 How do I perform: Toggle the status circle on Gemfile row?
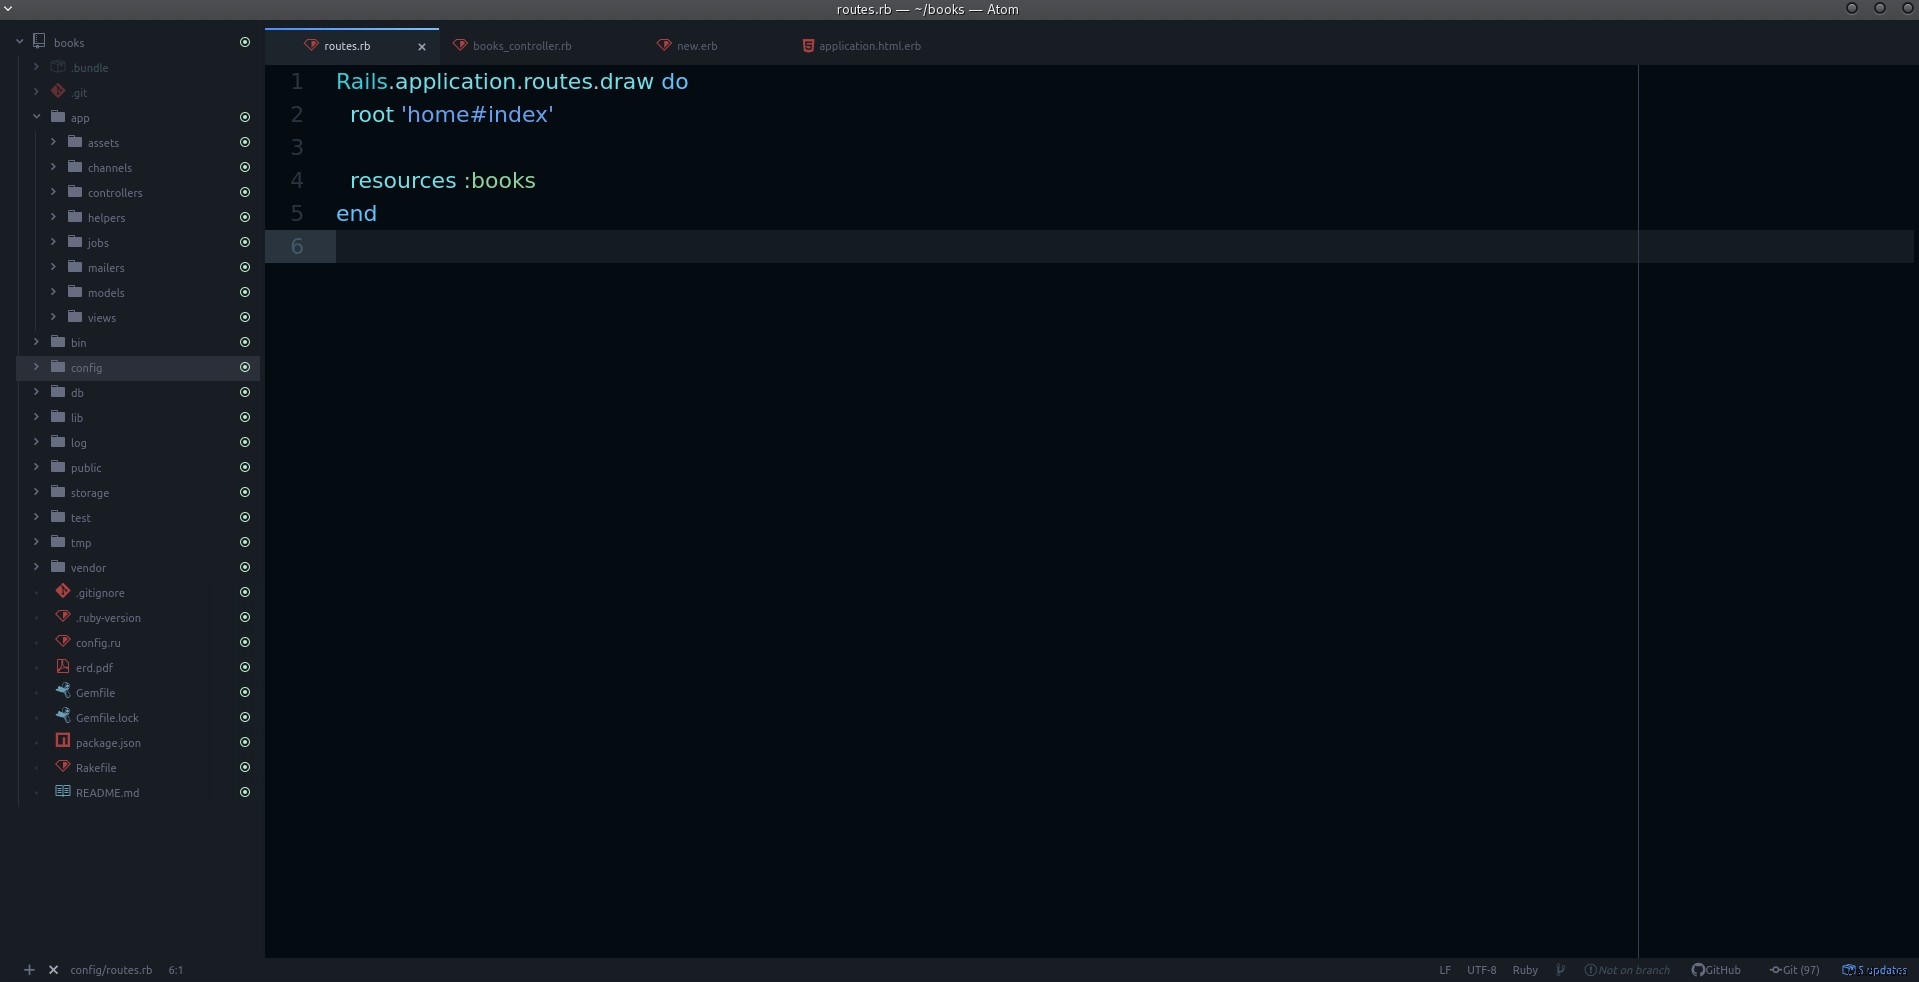pyautogui.click(x=245, y=692)
